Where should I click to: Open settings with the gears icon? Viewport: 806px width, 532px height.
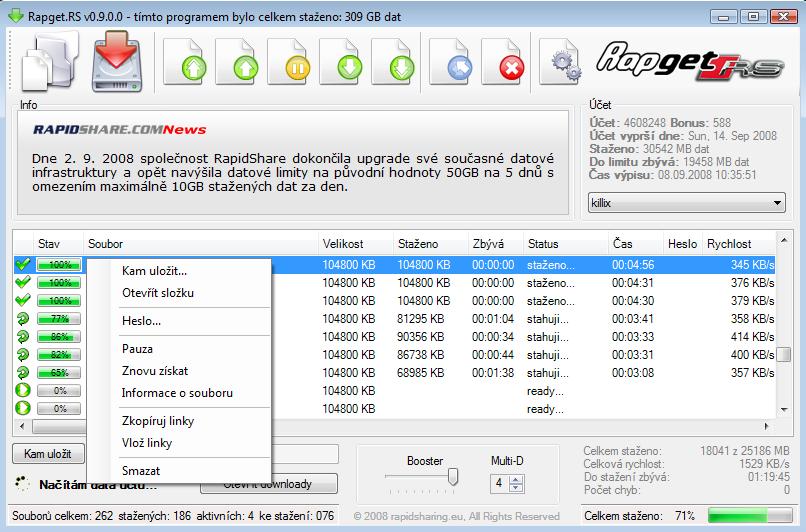(561, 61)
